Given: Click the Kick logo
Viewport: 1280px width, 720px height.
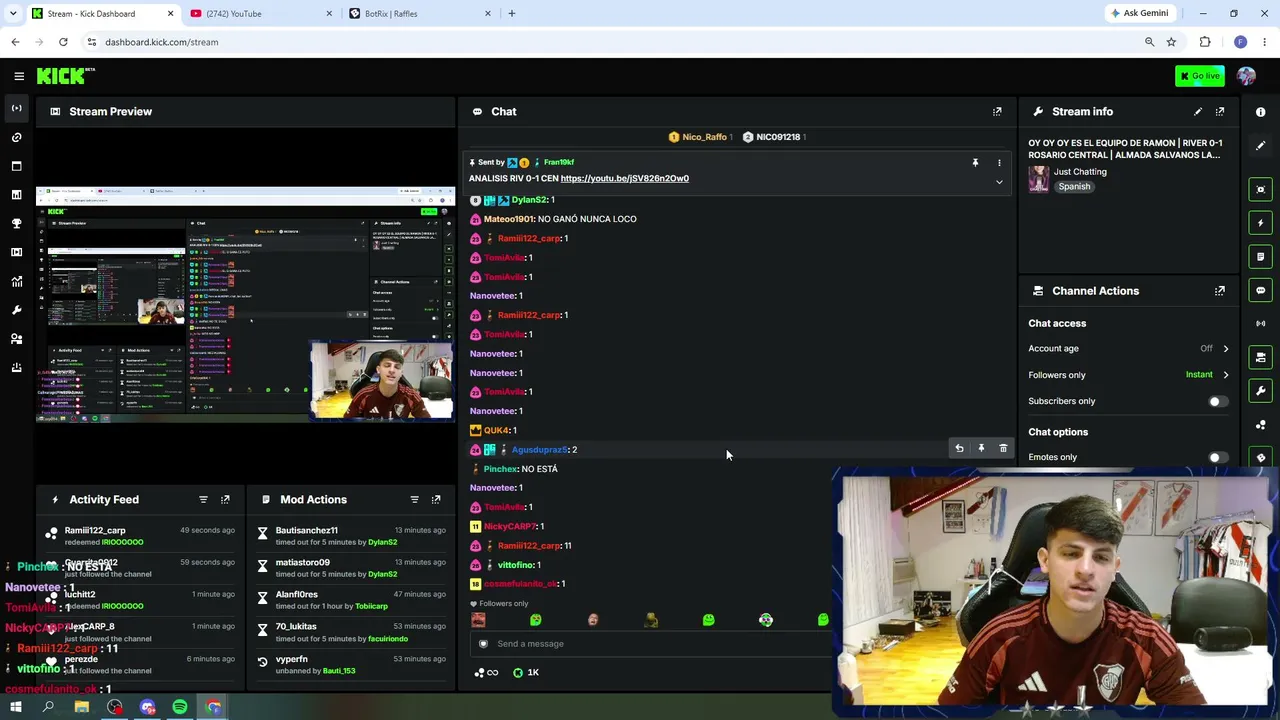Looking at the screenshot, I should (x=66, y=76).
